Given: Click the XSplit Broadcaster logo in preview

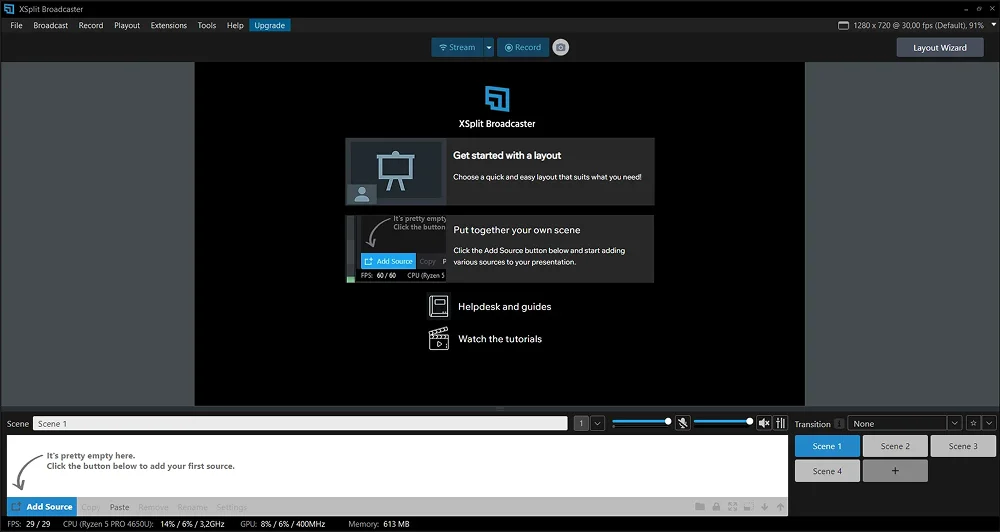Looking at the screenshot, I should (x=497, y=99).
